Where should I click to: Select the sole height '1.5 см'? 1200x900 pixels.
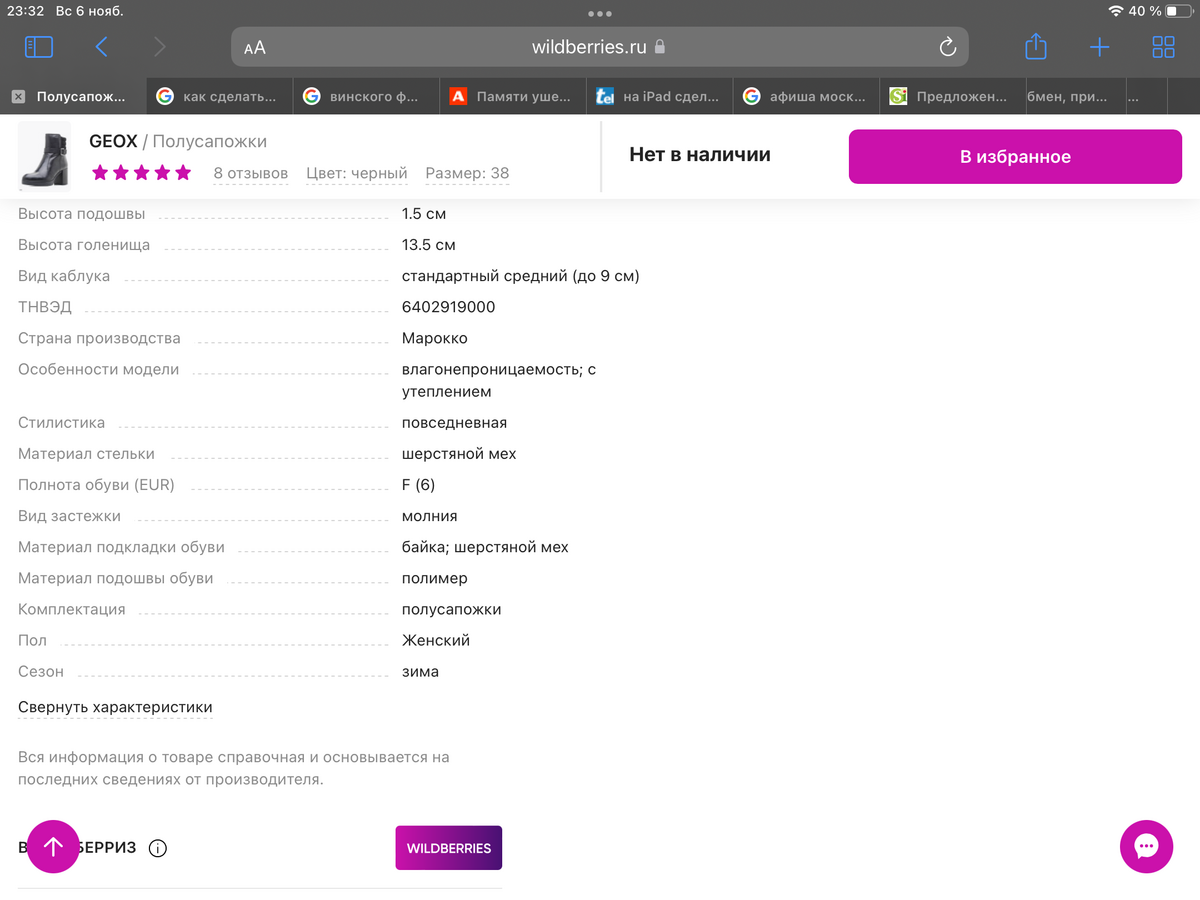click(x=424, y=214)
